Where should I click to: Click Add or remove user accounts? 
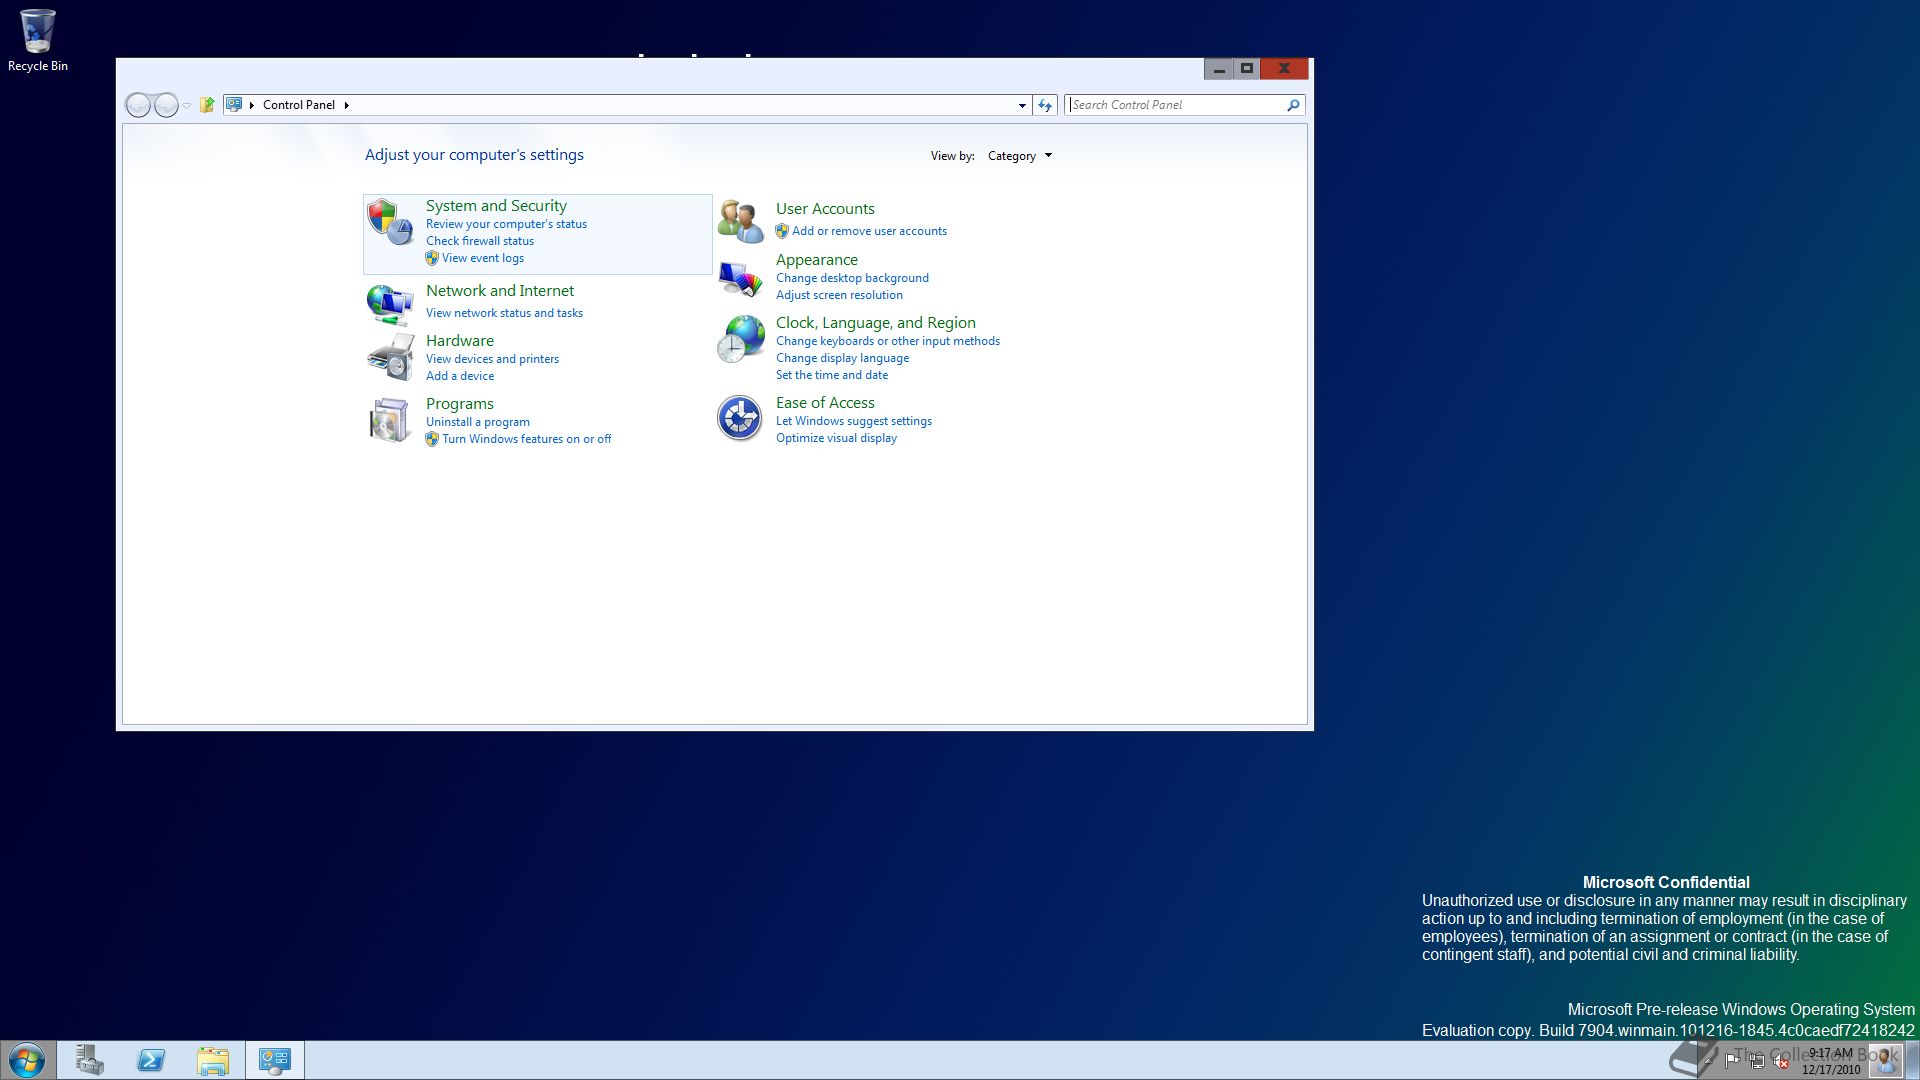869,231
